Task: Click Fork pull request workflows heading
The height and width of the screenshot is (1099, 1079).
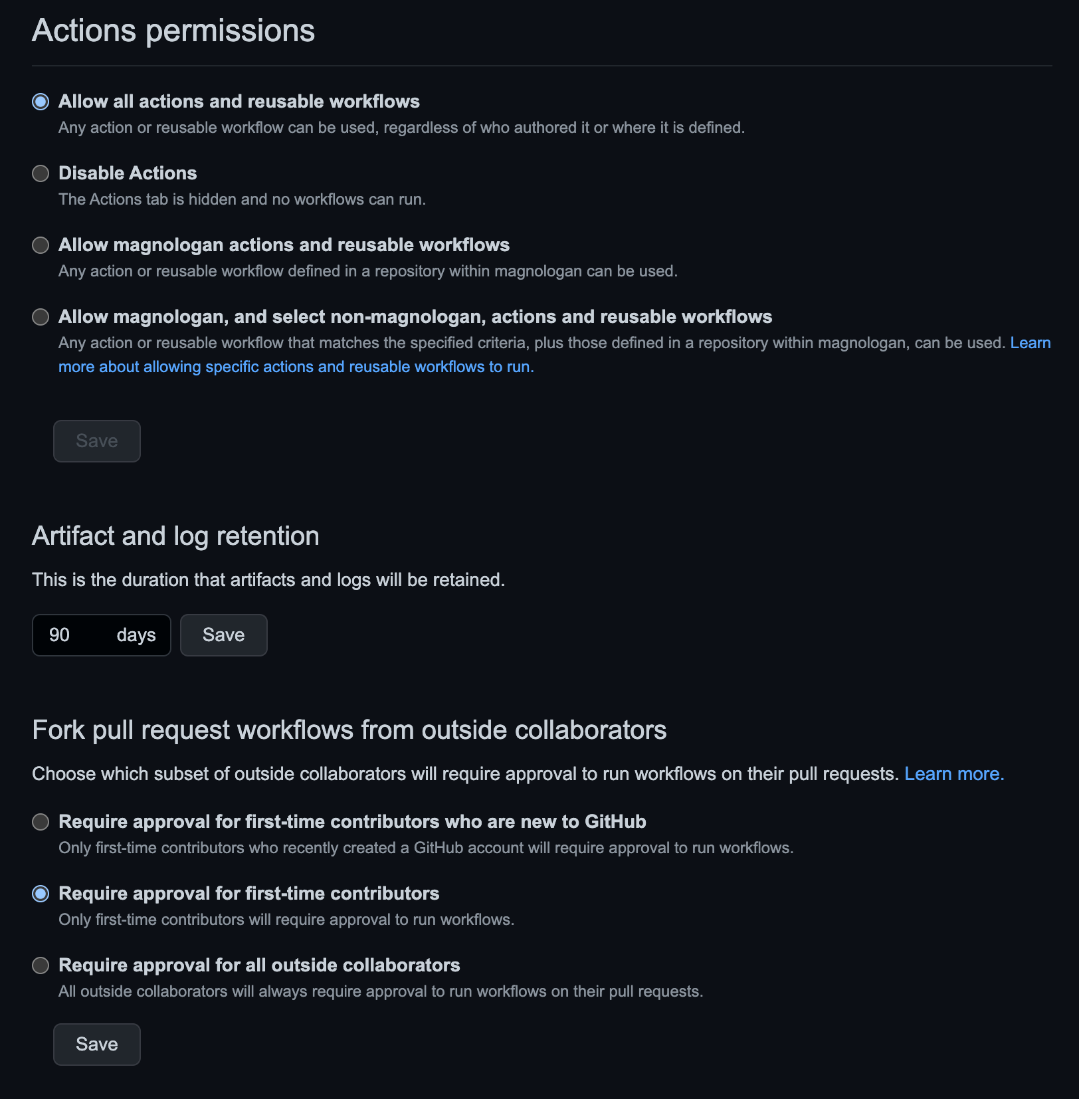Action: (349, 730)
